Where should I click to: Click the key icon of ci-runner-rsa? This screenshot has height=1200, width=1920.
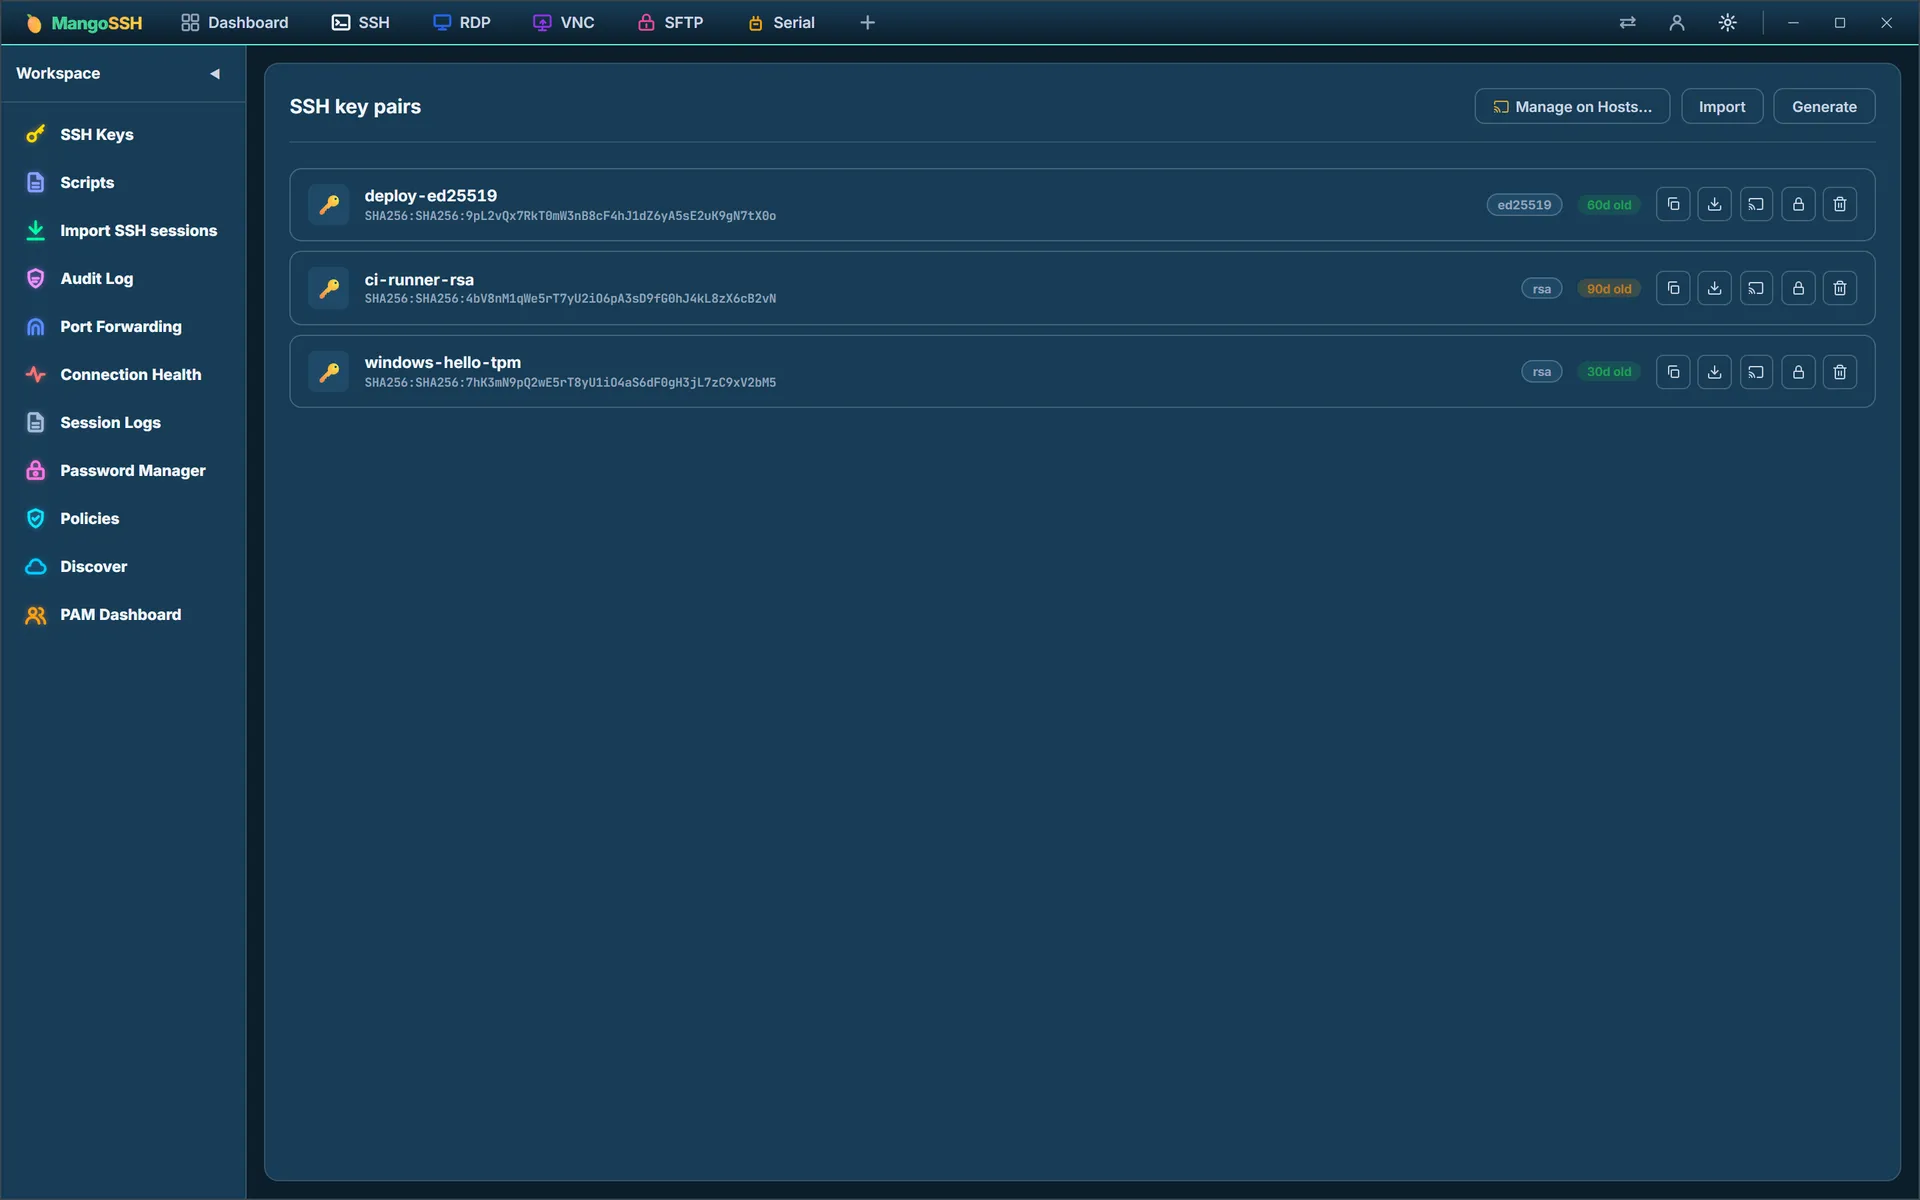click(x=329, y=289)
